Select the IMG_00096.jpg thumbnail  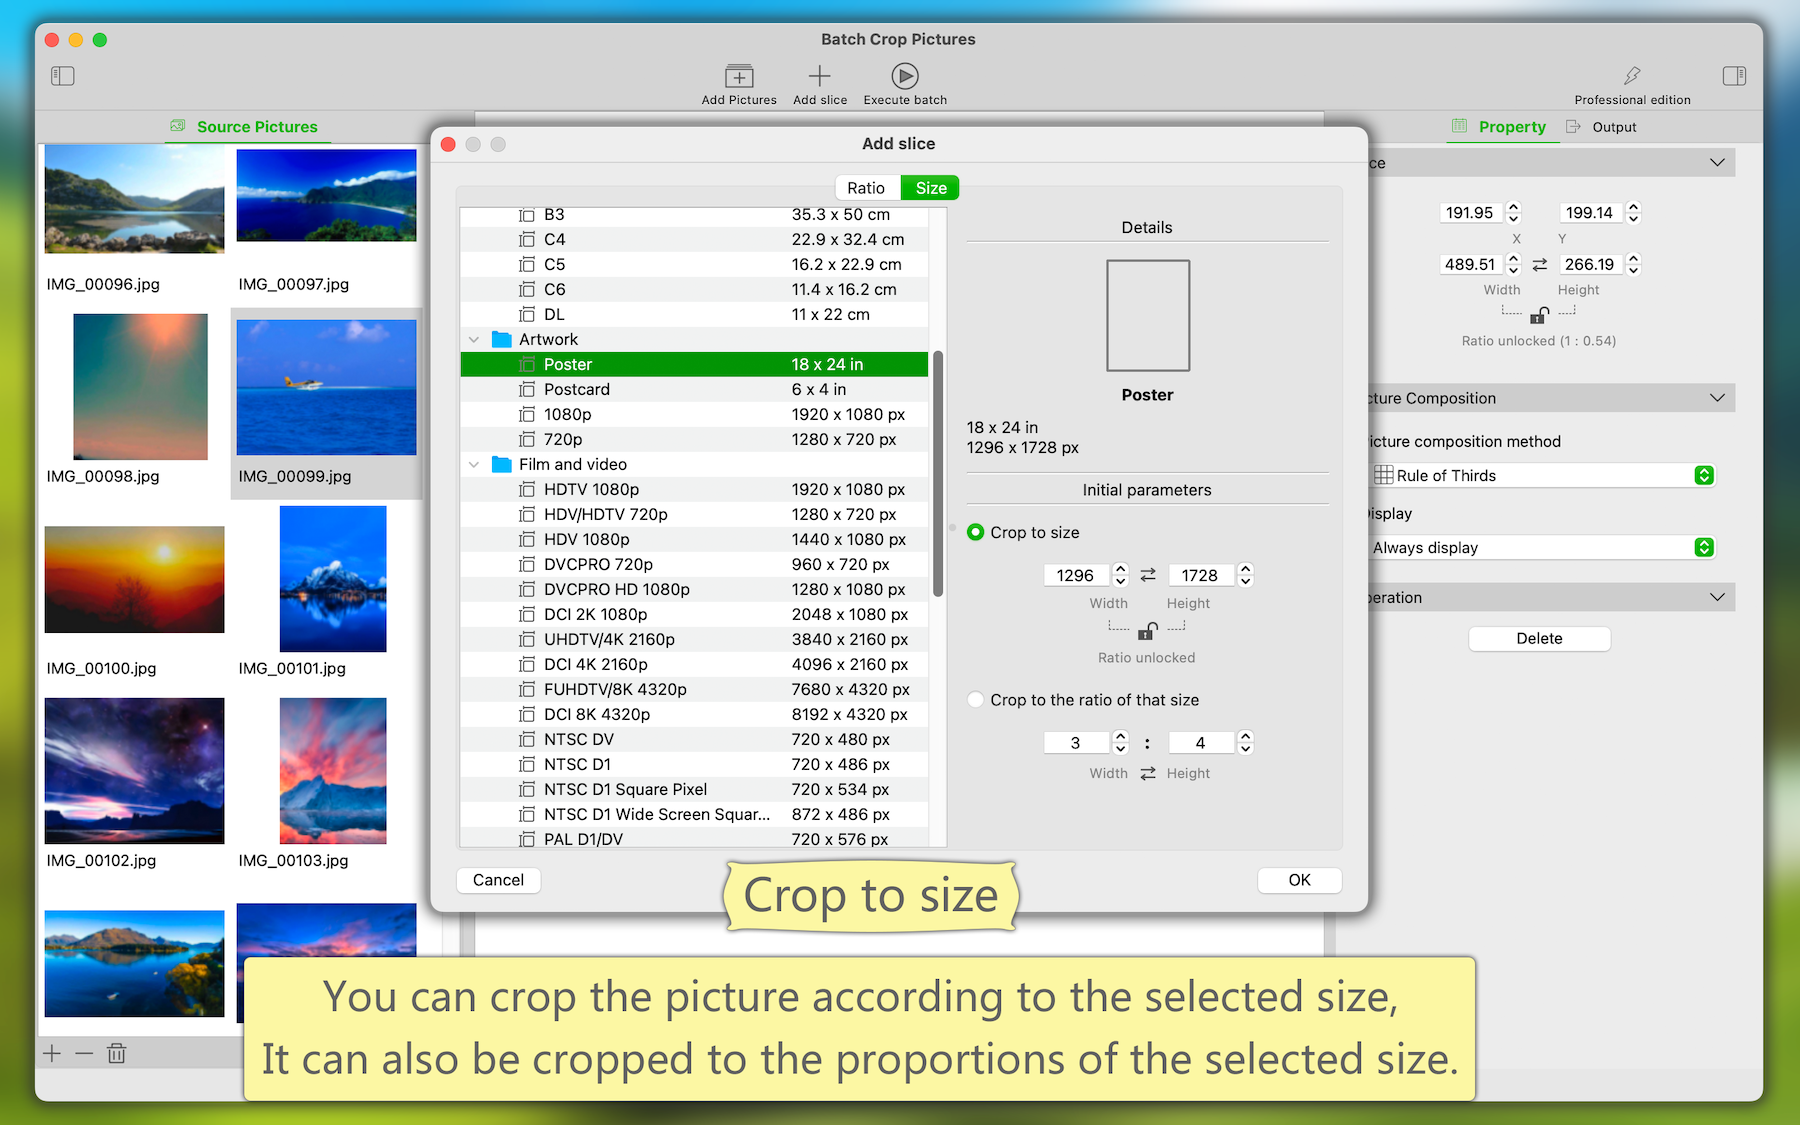pyautogui.click(x=134, y=199)
